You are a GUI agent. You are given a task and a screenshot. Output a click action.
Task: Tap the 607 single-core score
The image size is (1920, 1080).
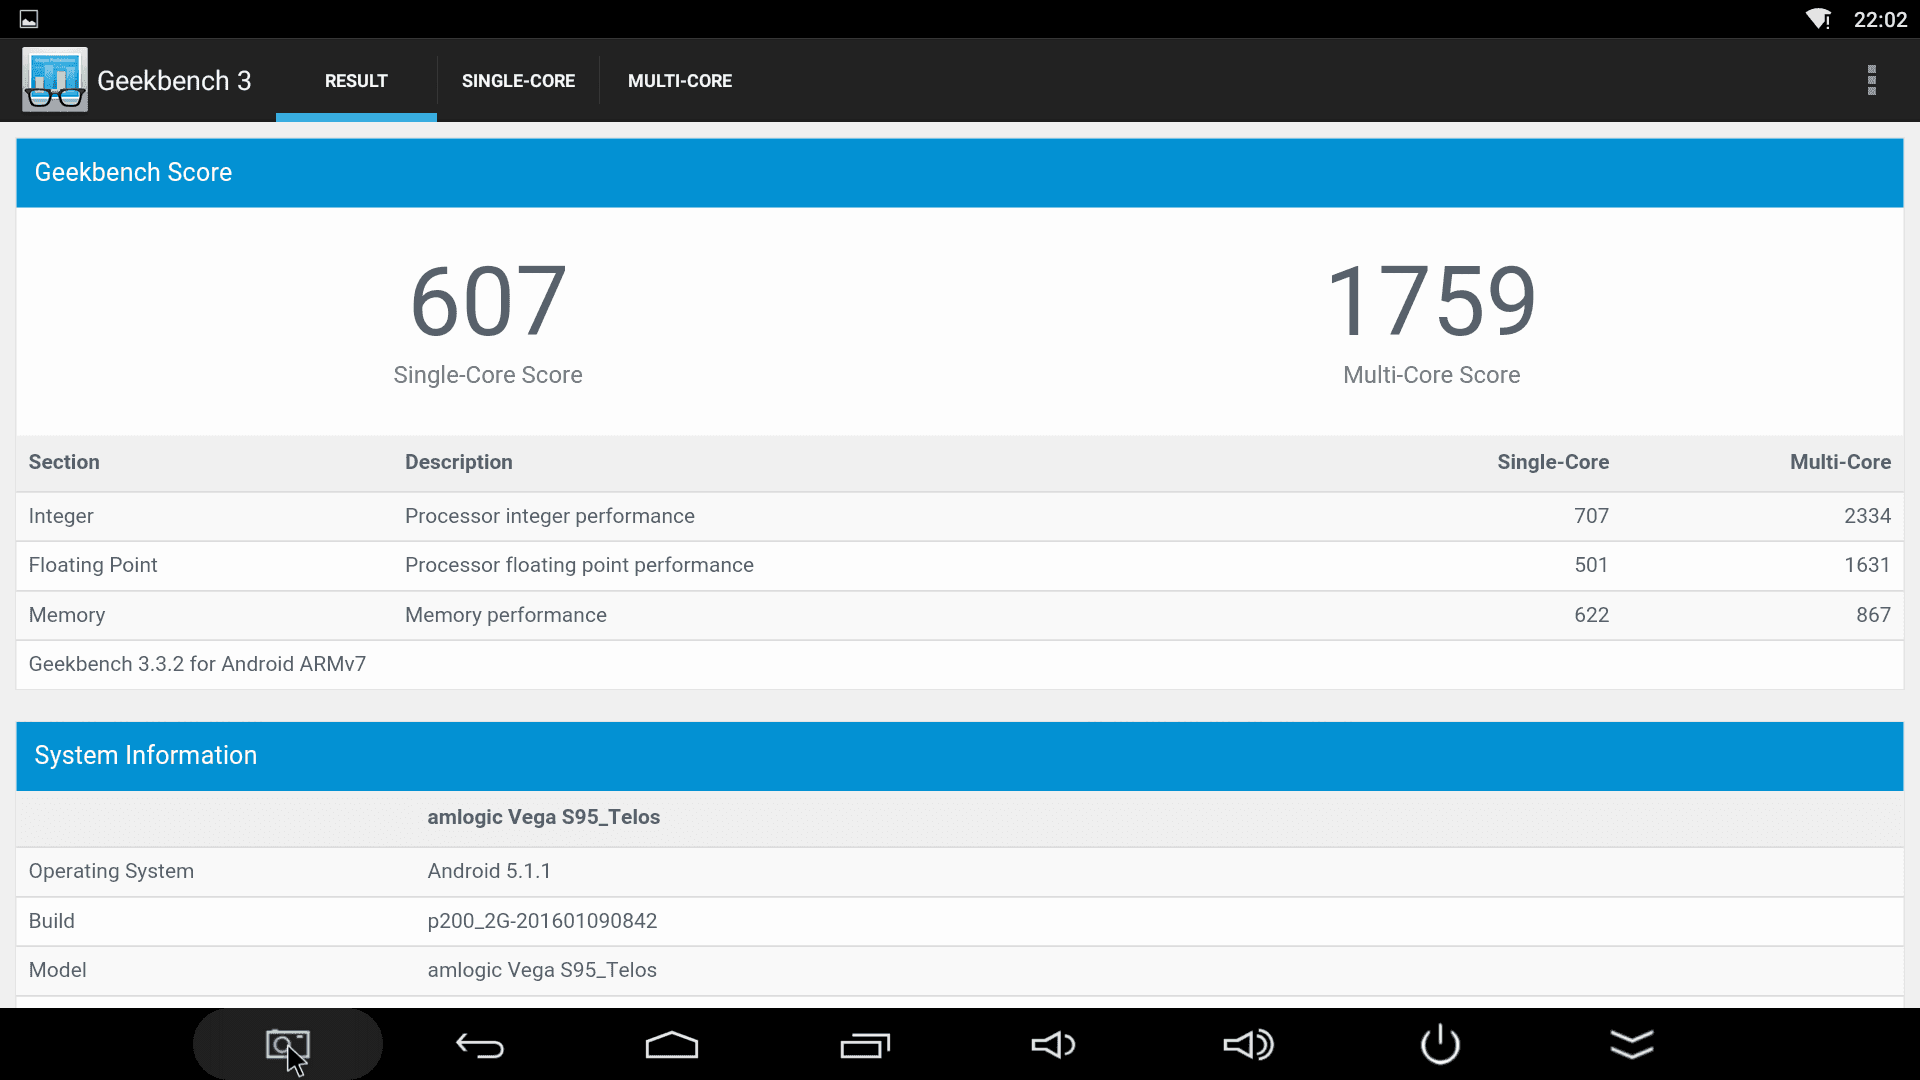point(488,301)
